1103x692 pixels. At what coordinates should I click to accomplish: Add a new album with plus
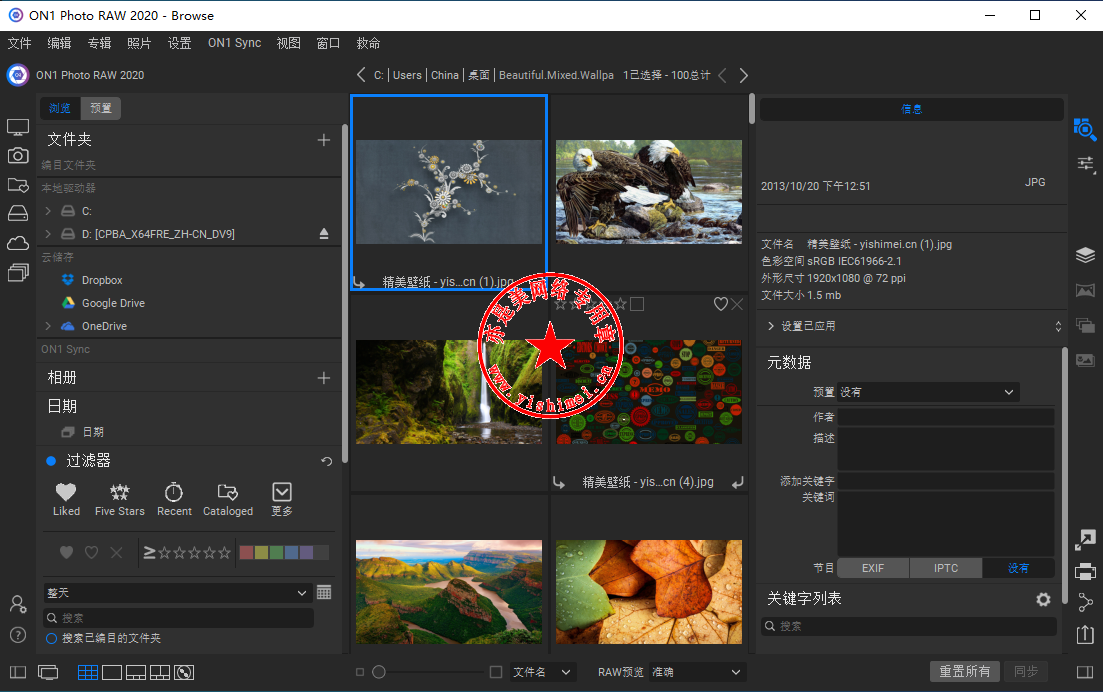coord(324,378)
